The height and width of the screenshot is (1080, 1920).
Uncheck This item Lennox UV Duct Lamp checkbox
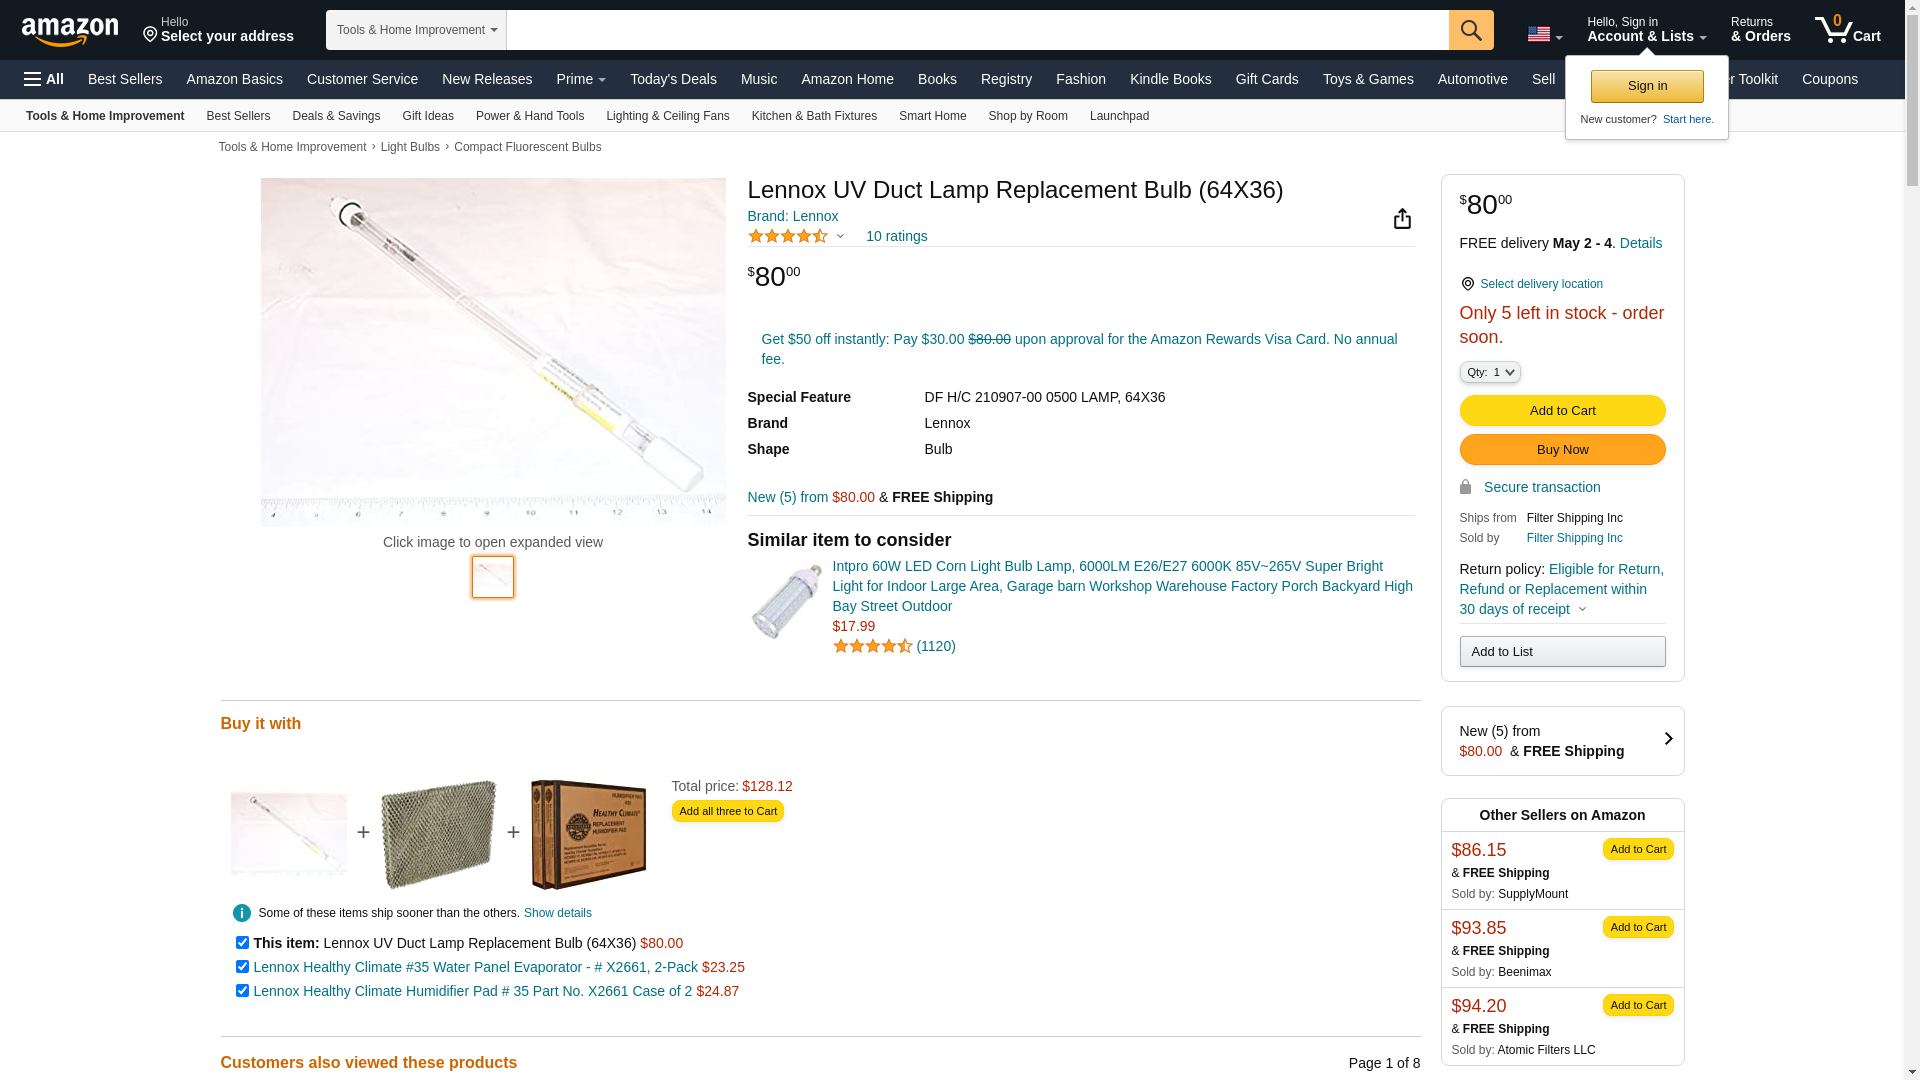[242, 943]
